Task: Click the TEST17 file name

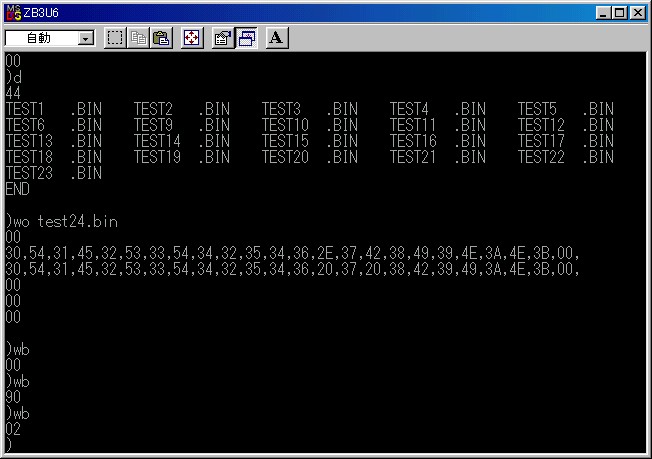Action: coord(541,141)
